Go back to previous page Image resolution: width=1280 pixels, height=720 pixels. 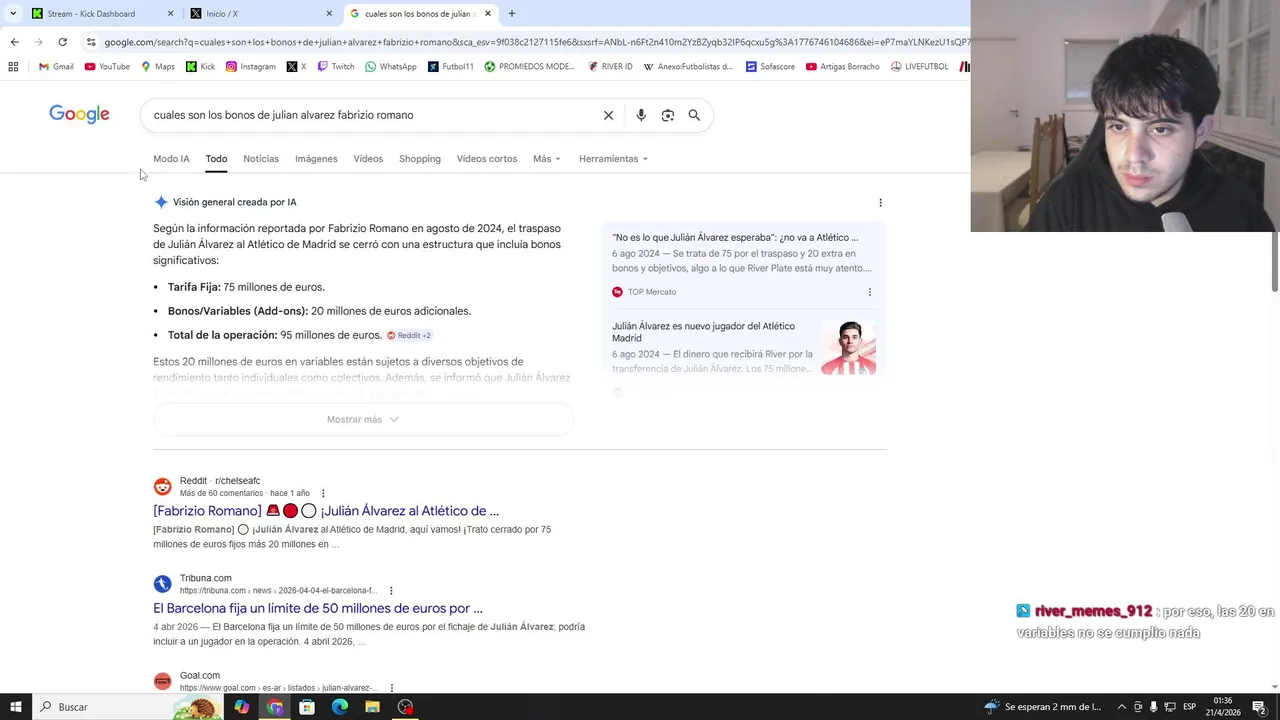(x=14, y=42)
